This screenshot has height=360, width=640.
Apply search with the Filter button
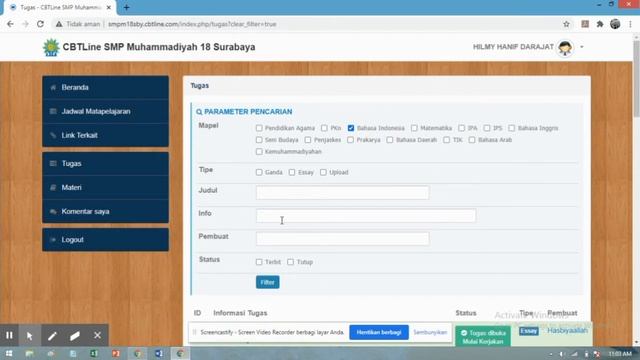pyautogui.click(x=268, y=282)
